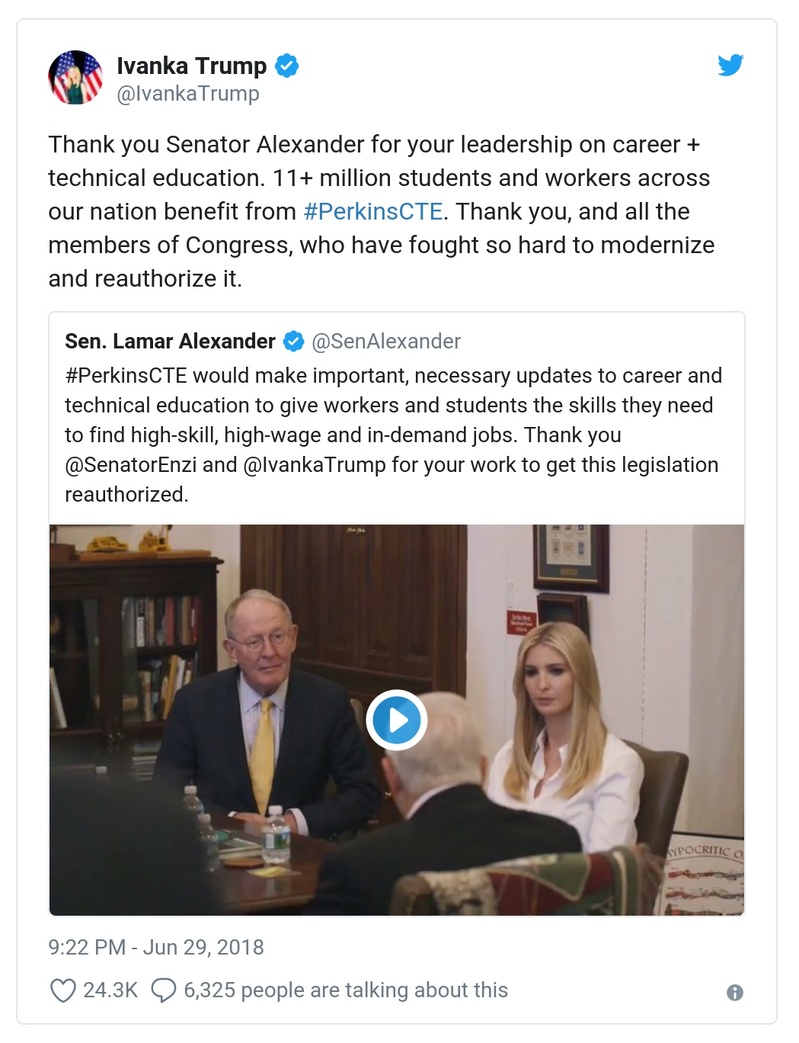799x1043 pixels.
Task: Play the embedded video
Action: click(x=396, y=720)
